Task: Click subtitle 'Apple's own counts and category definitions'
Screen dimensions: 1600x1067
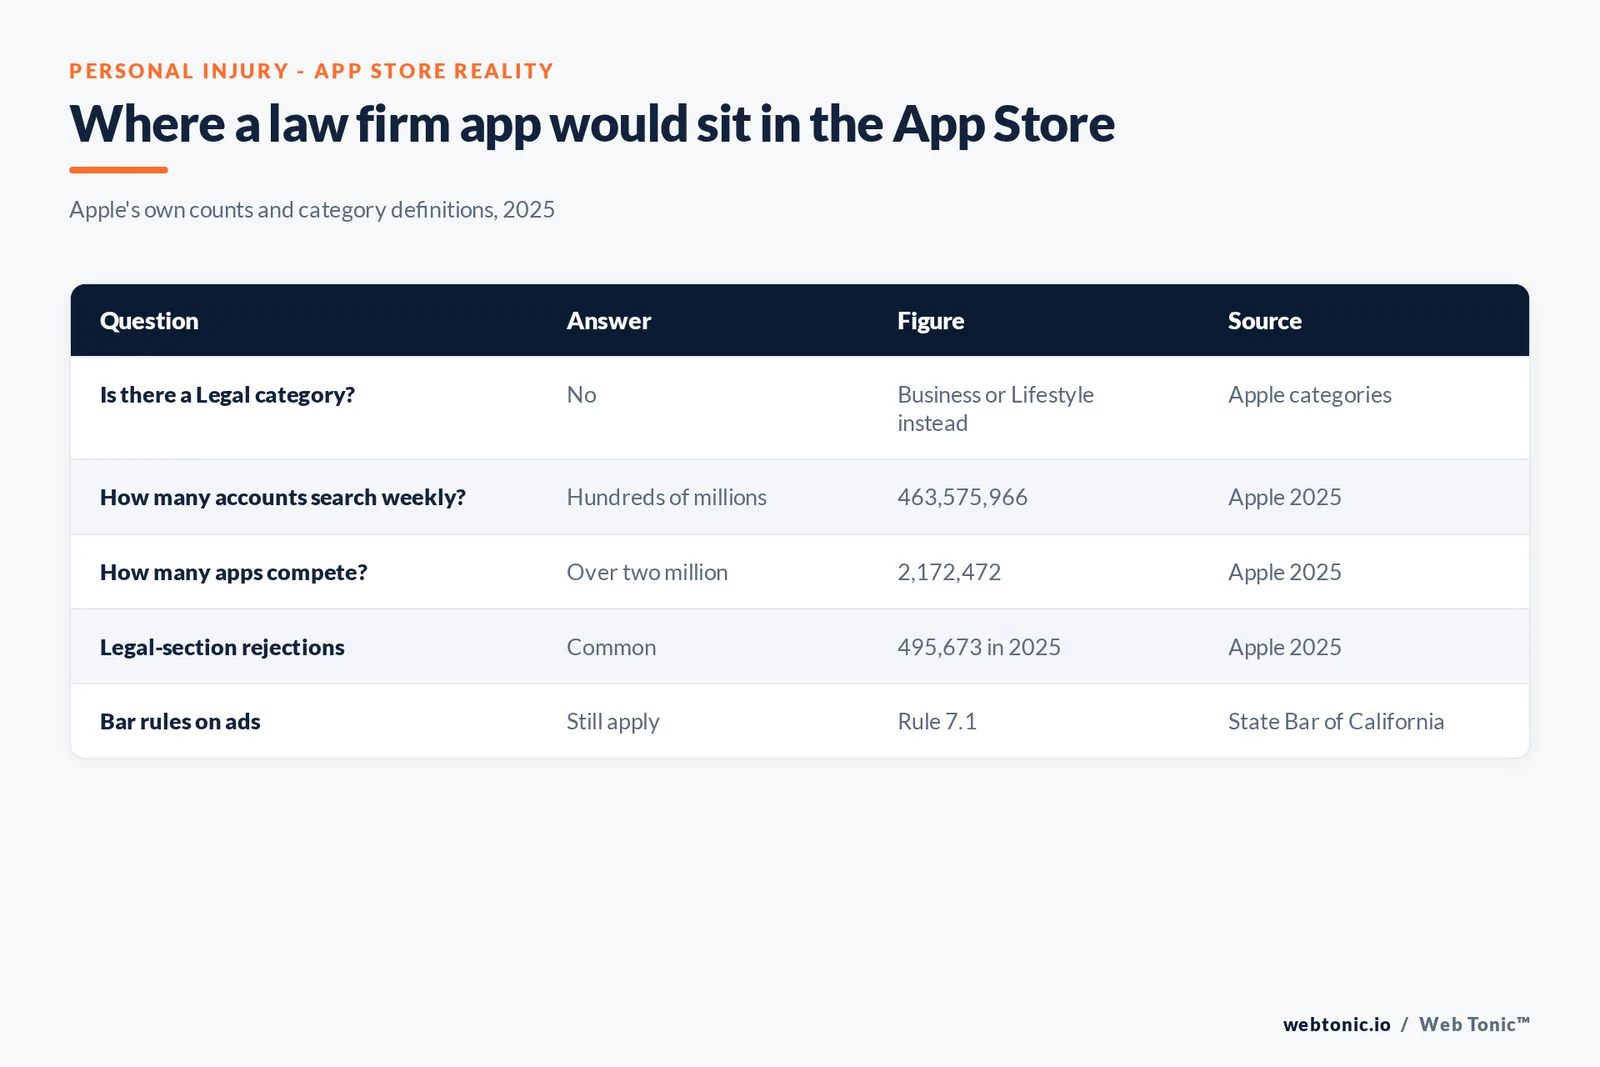Action: click(x=311, y=210)
